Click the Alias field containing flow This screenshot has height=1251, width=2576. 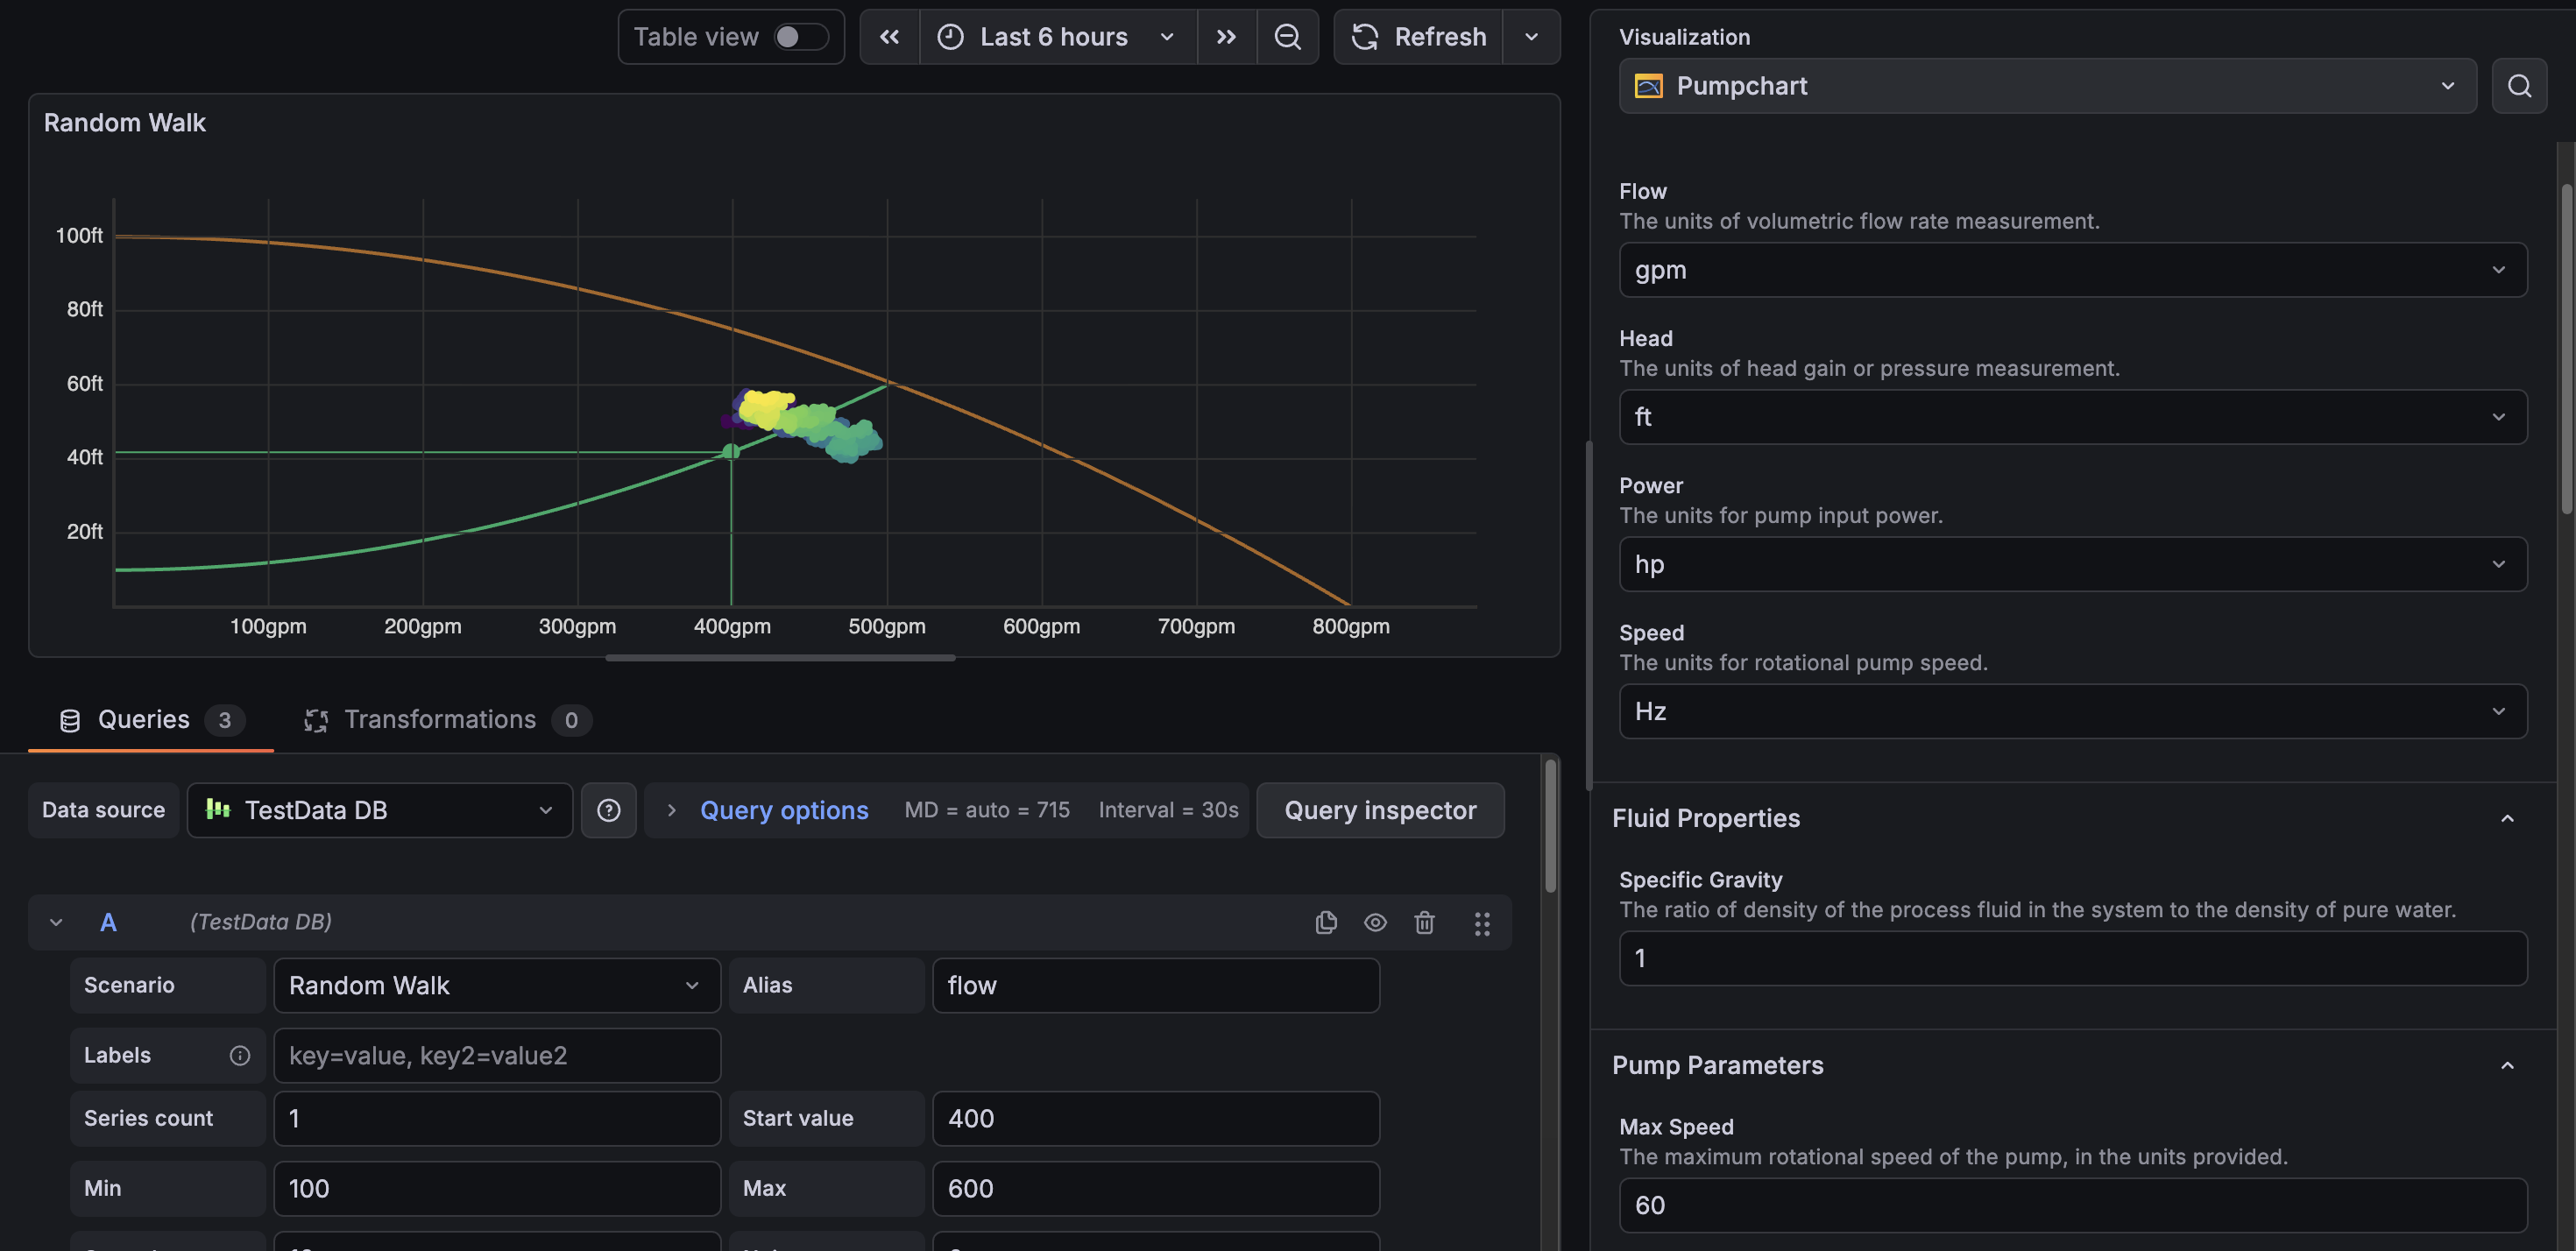tap(1156, 985)
